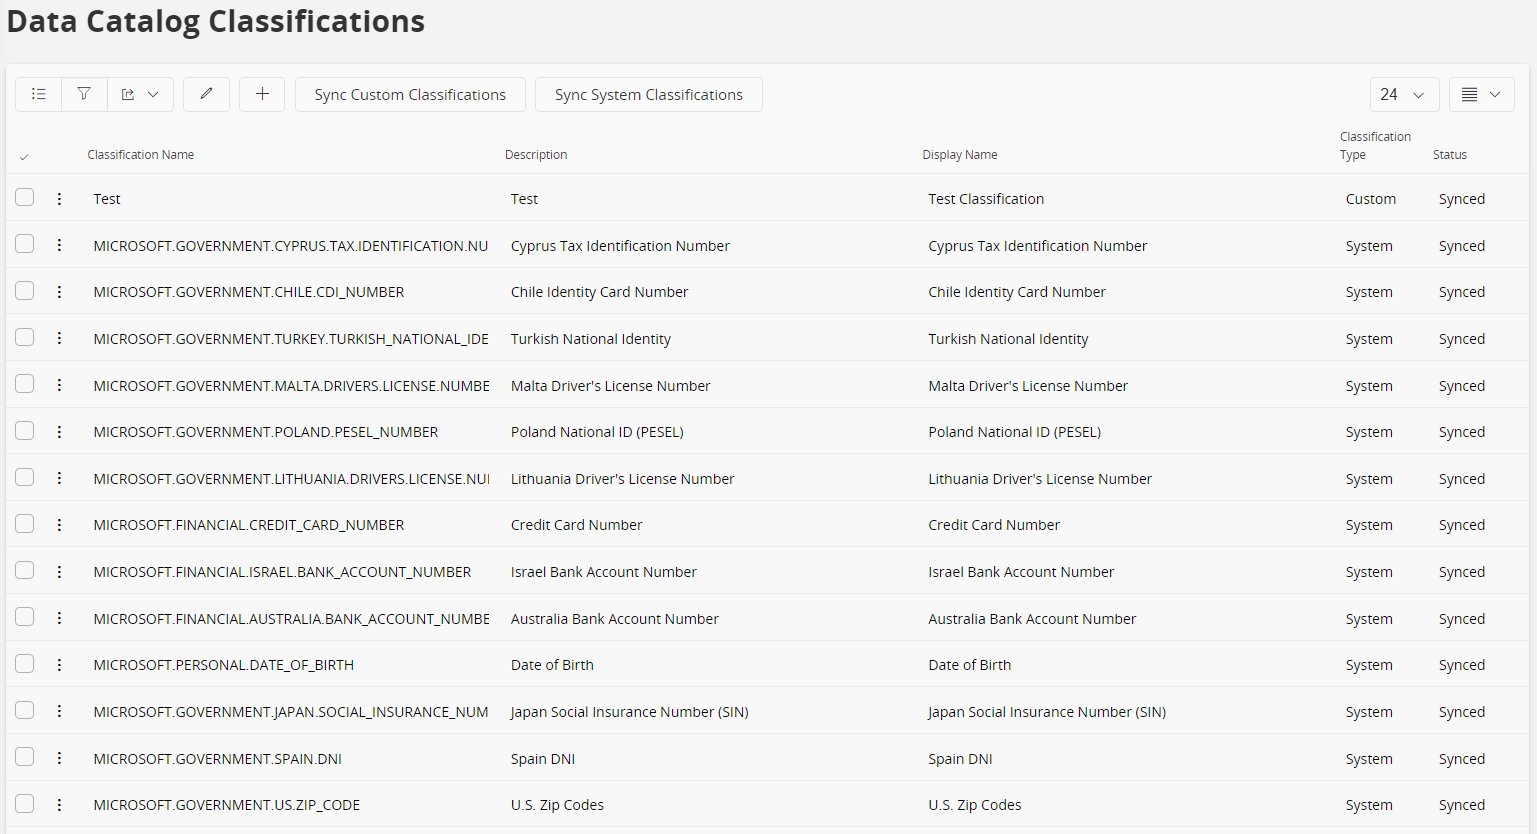The image size is (1537, 834).
Task: Open the kebab menu on the Test row
Action: [59, 198]
